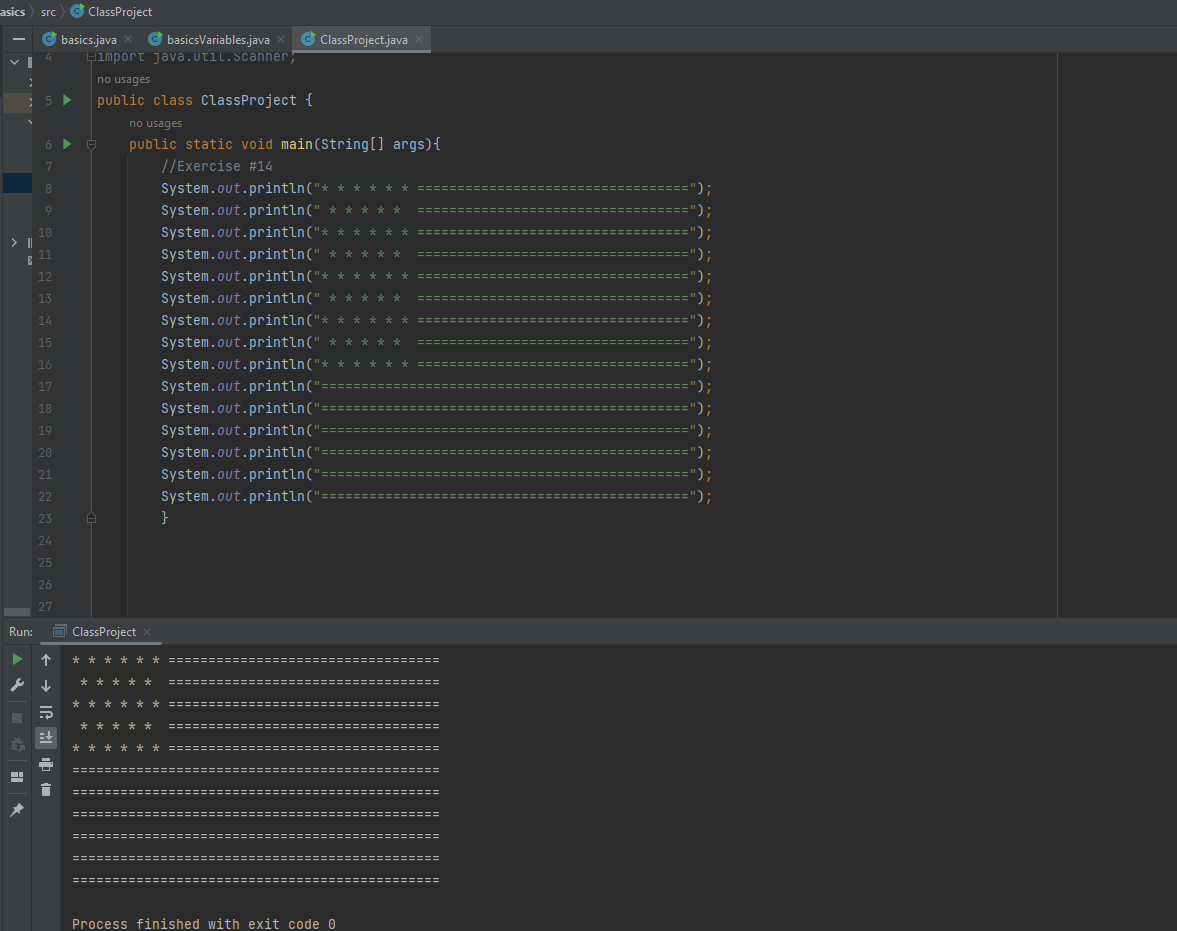Viewport: 1177px width, 931px height.
Task: Click the Run: panel label
Action: 20,632
